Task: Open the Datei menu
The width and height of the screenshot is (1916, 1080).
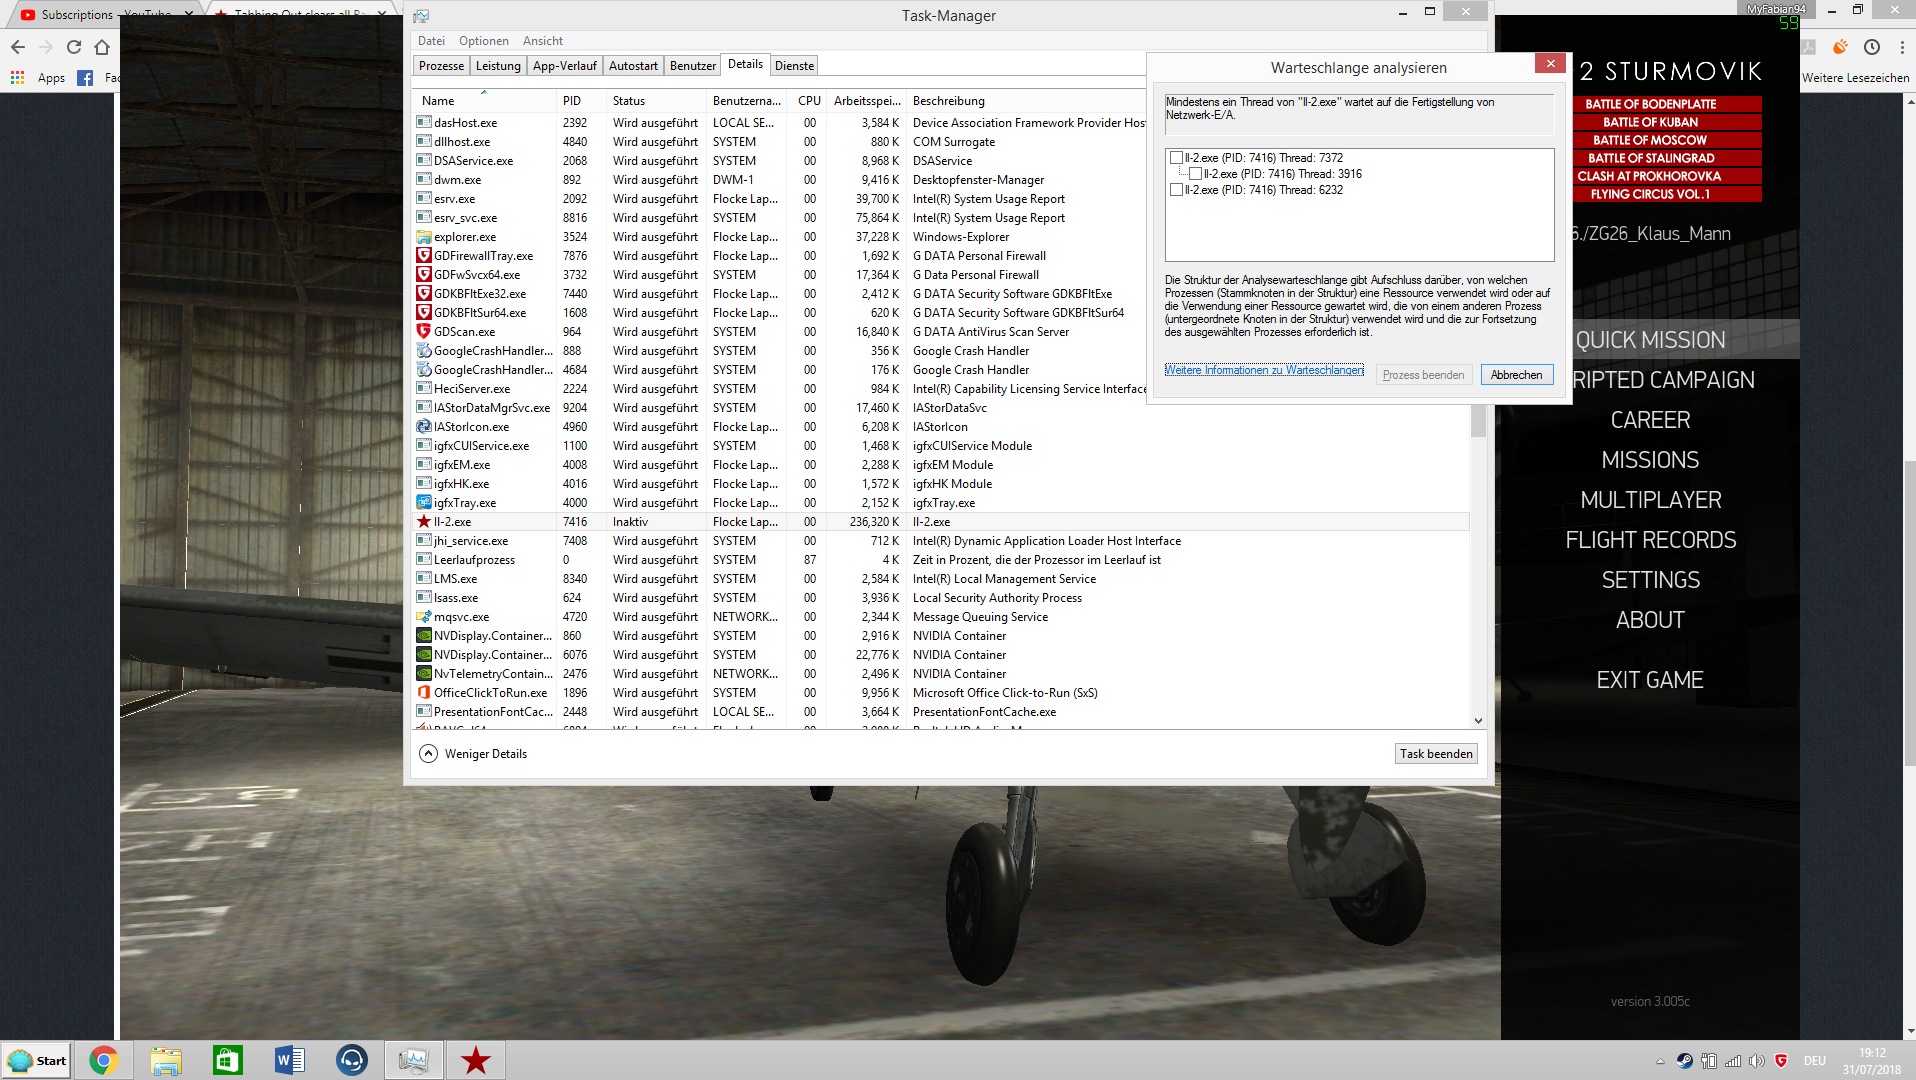Action: point(431,41)
